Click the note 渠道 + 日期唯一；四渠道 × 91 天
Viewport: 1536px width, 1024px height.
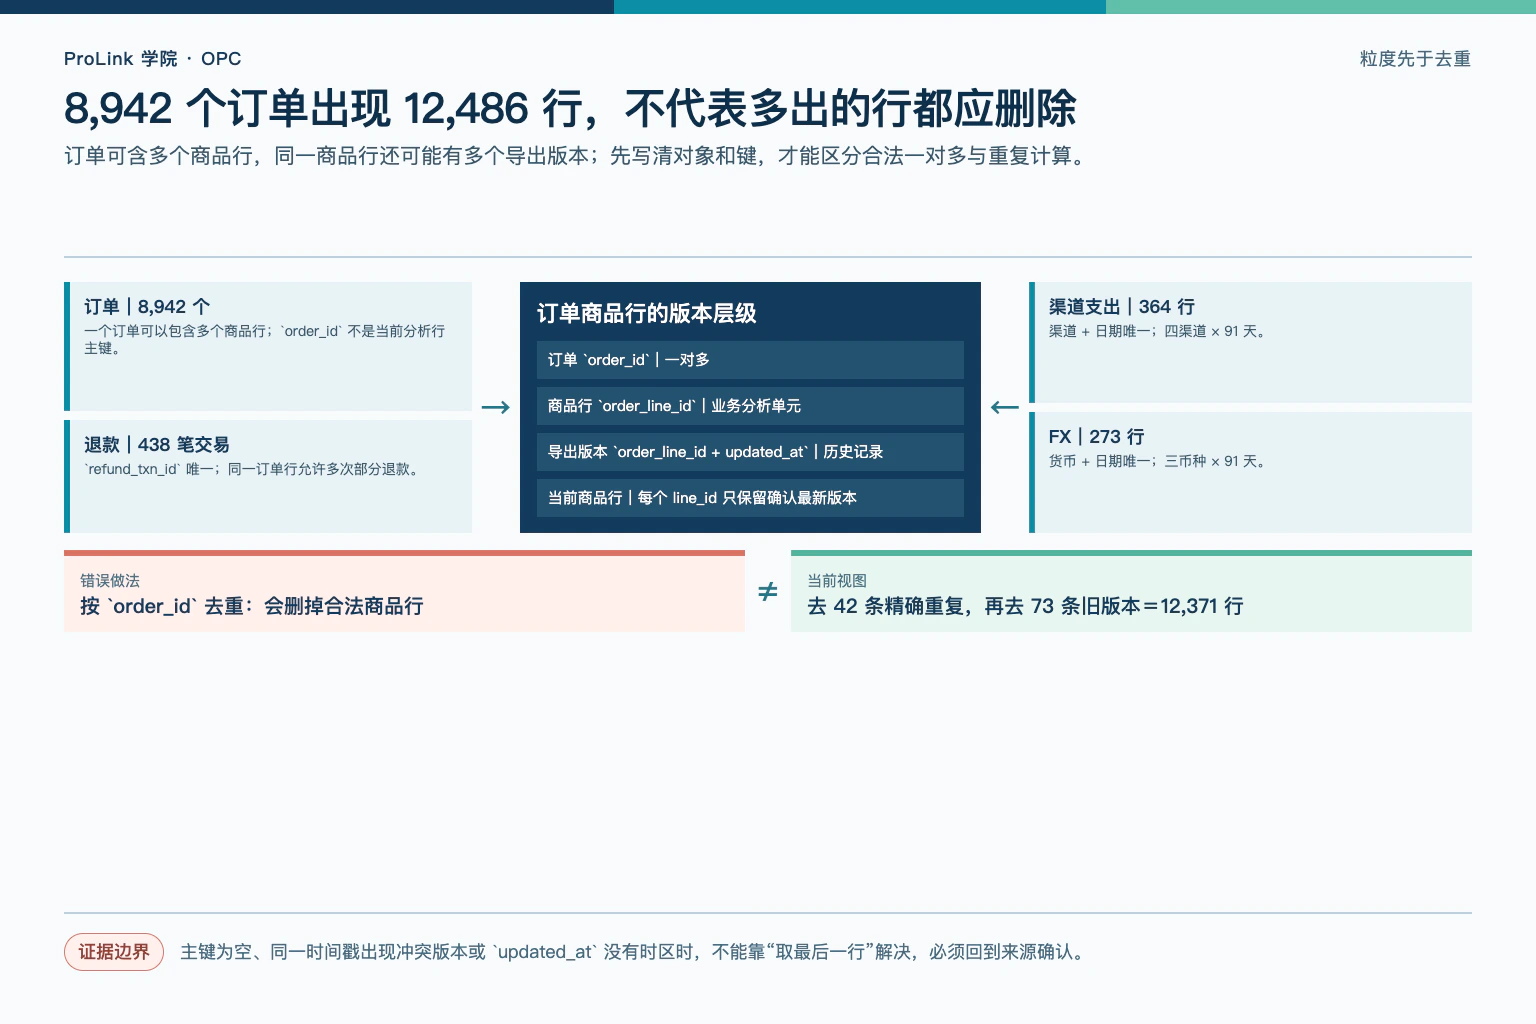click(x=1159, y=331)
